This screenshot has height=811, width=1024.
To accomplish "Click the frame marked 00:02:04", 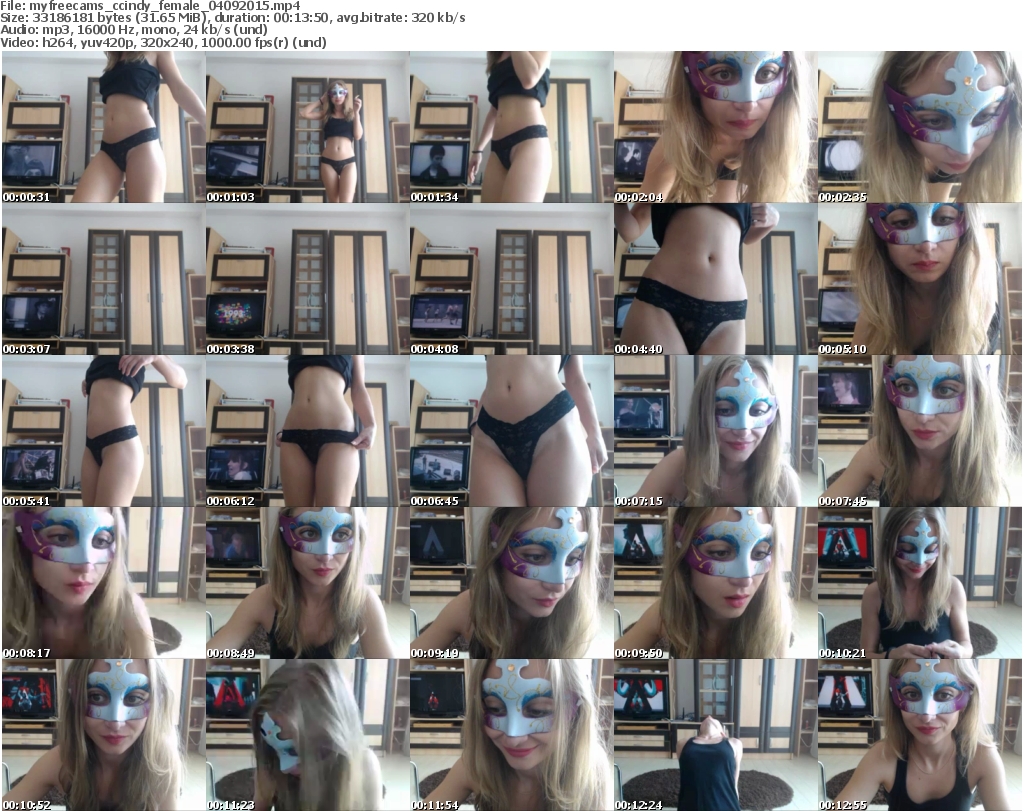I will click(715, 127).
